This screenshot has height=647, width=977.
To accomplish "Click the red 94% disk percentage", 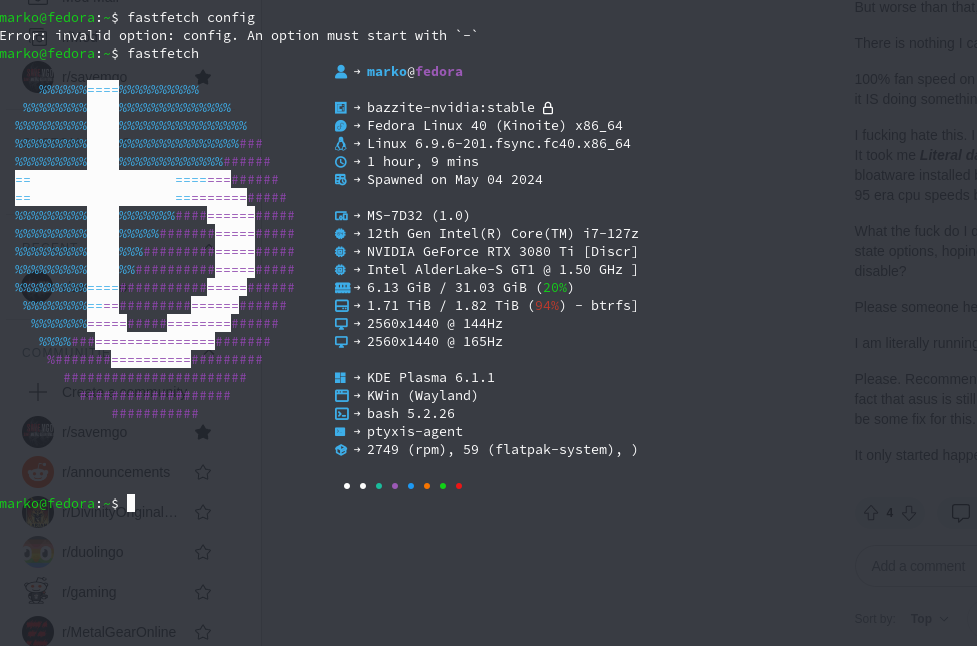I will coord(547,306).
